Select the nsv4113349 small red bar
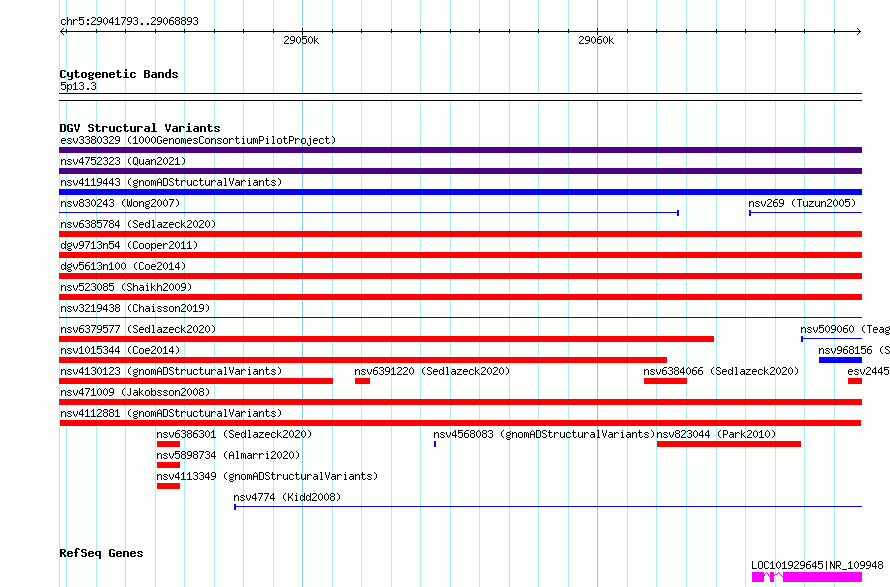This screenshot has height=587, width=890. click(168, 486)
